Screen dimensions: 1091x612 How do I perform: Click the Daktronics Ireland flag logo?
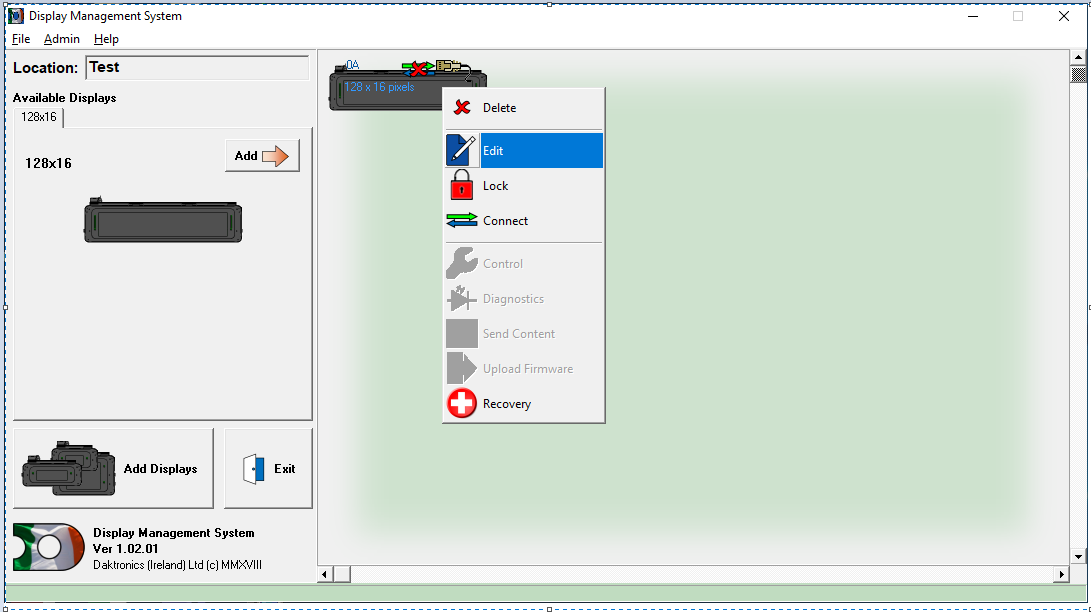(48, 547)
